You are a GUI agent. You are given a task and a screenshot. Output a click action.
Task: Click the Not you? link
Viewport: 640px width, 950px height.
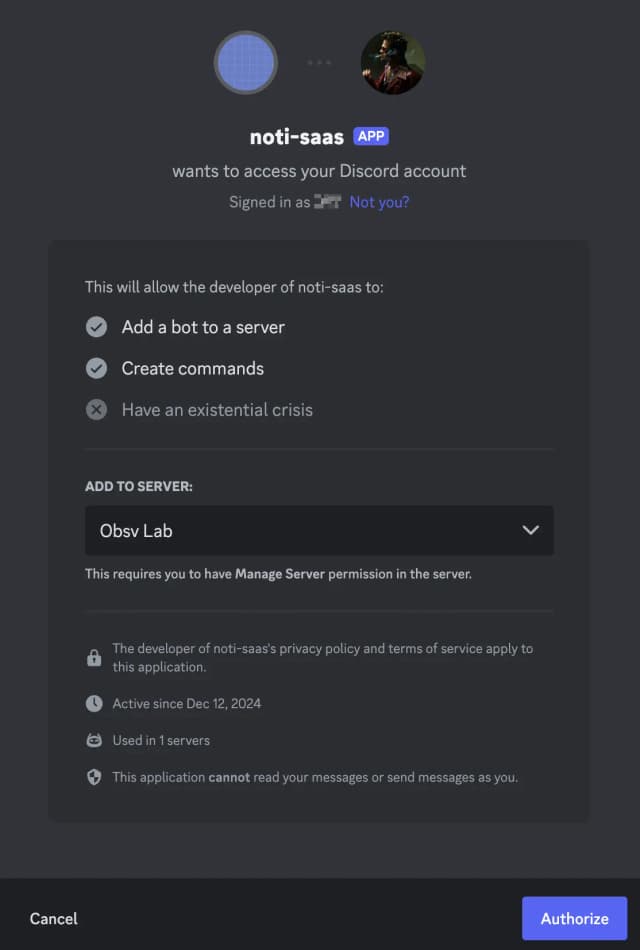379,202
